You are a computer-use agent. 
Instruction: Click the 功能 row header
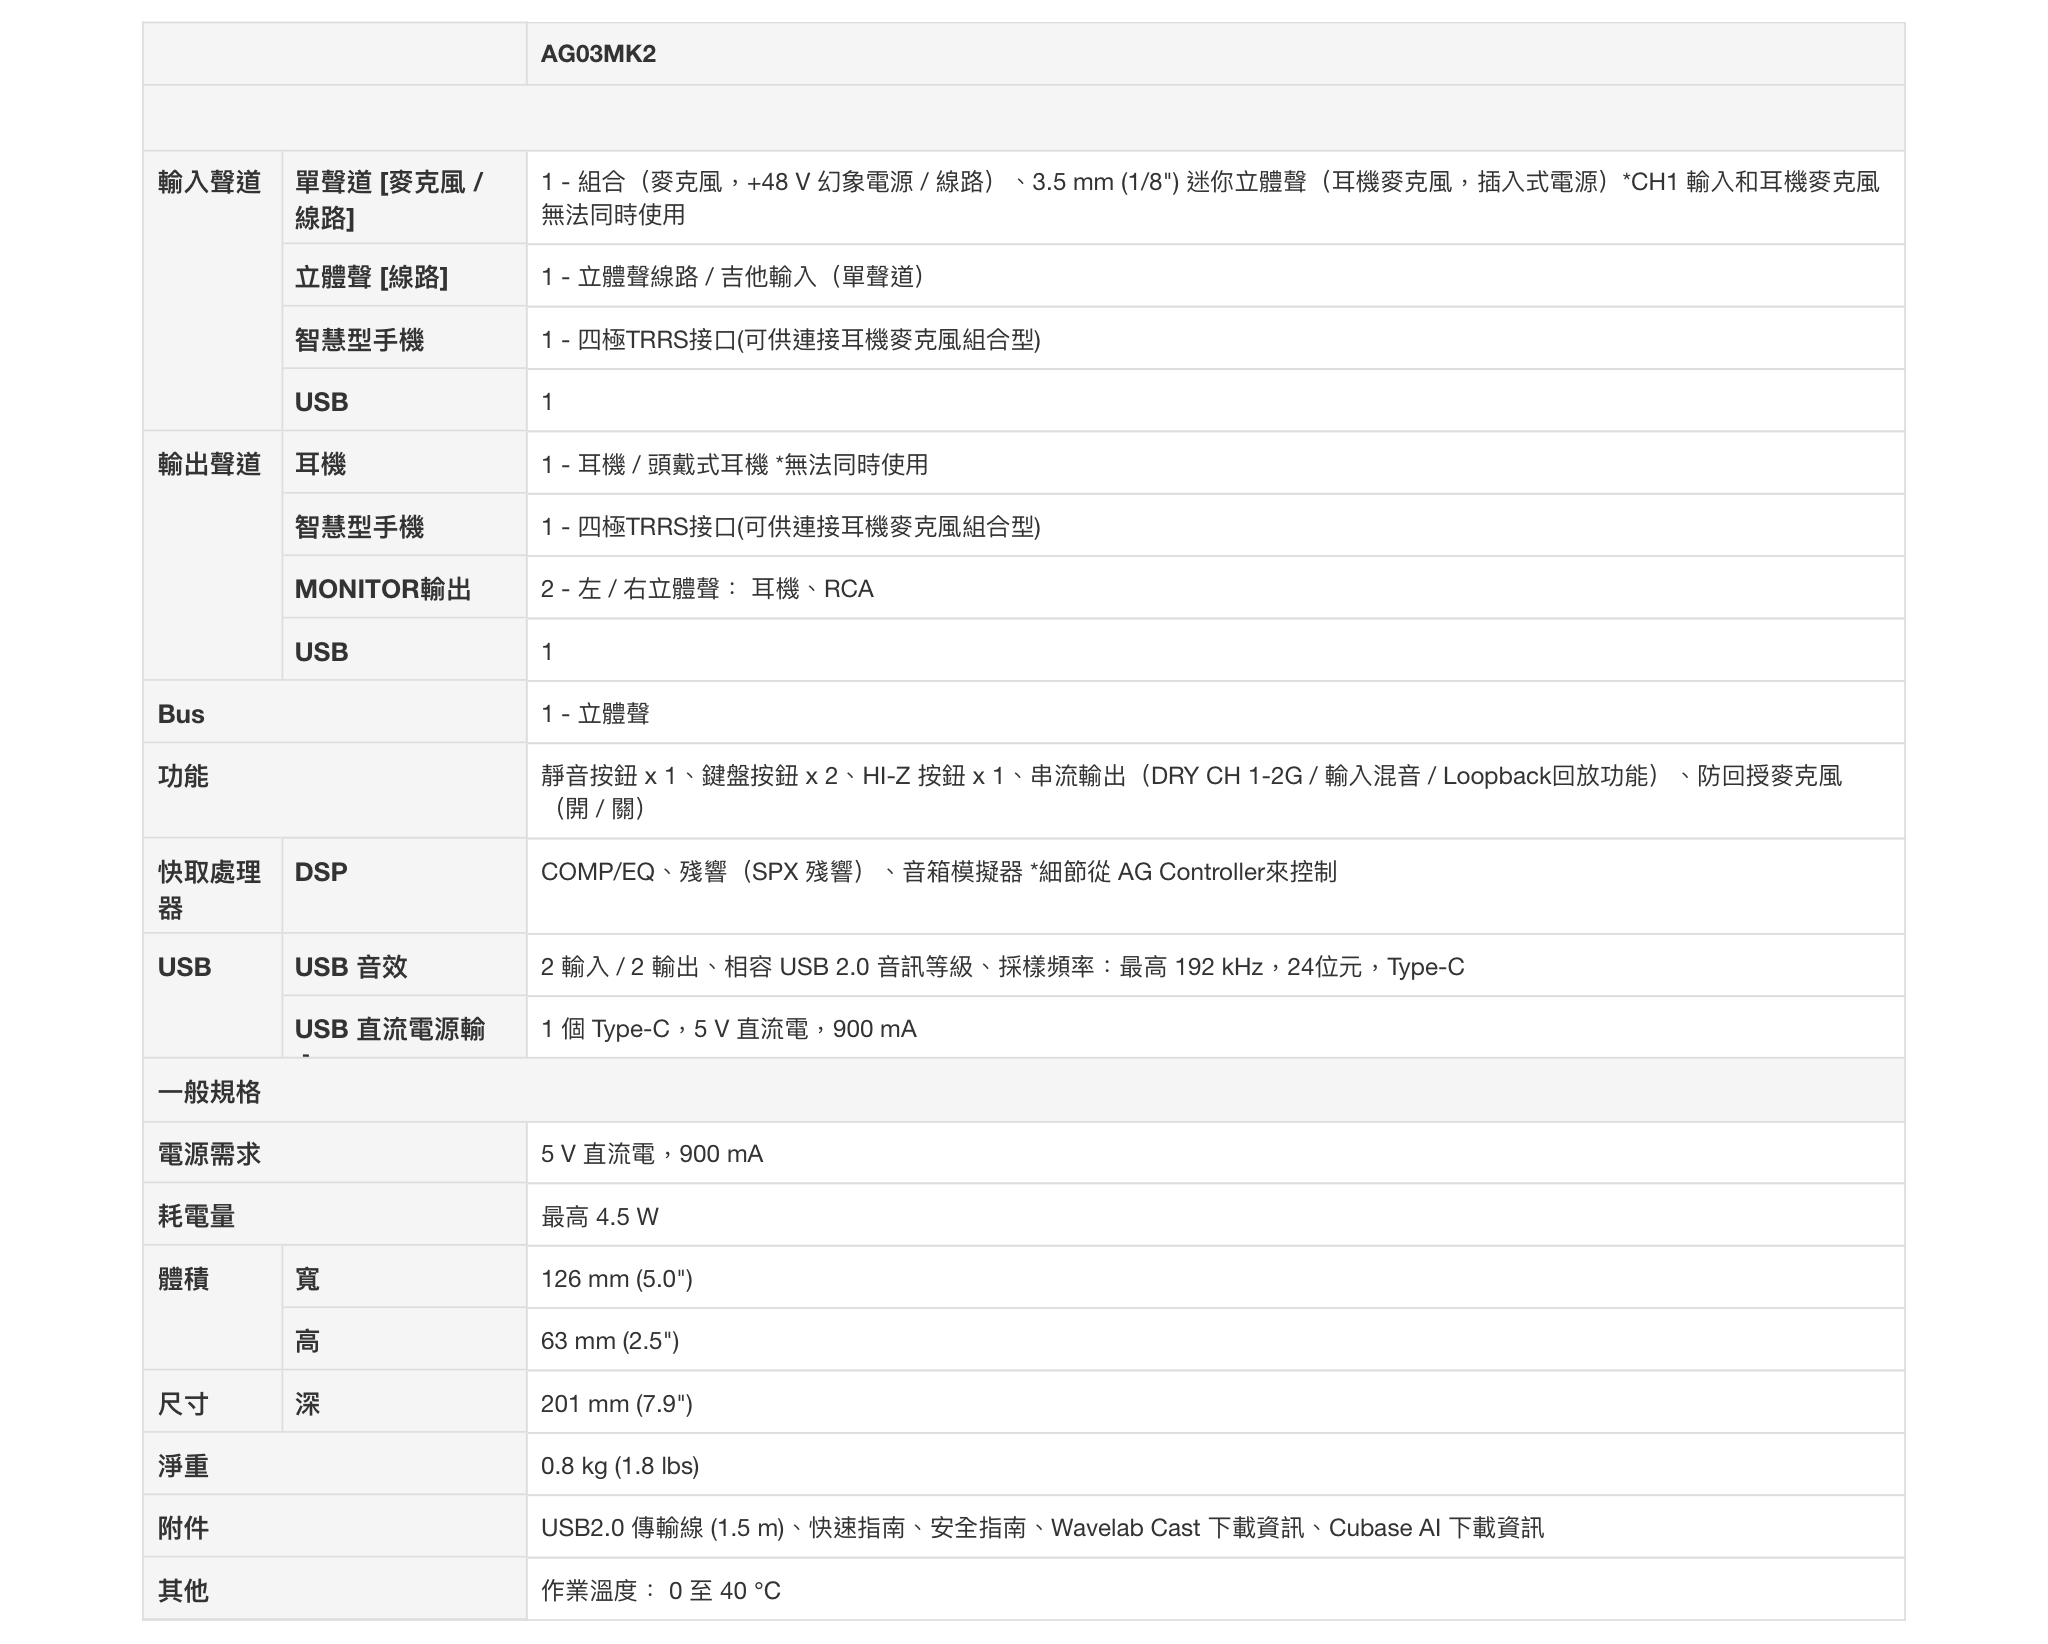pos(183,776)
